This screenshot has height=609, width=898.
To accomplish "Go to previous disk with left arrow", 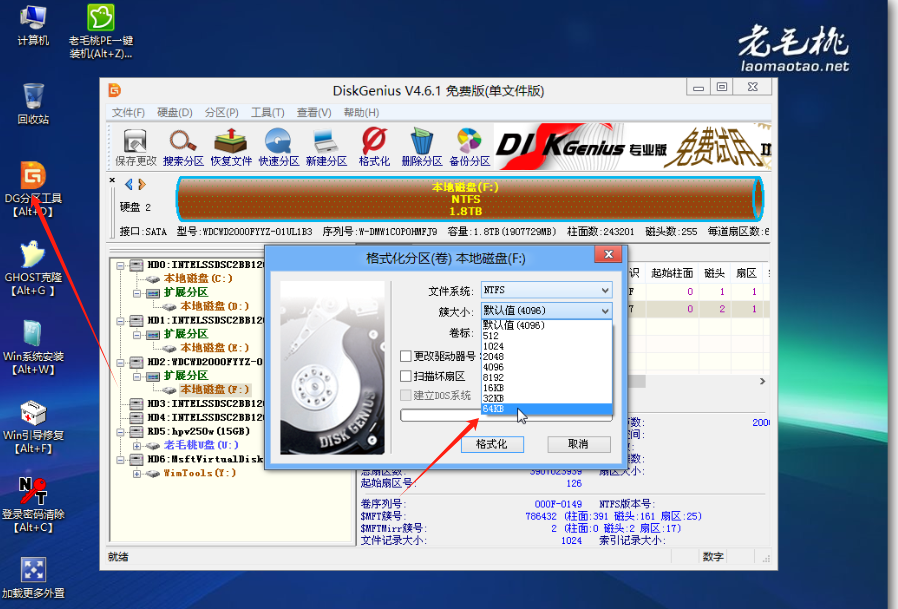I will 129,184.
